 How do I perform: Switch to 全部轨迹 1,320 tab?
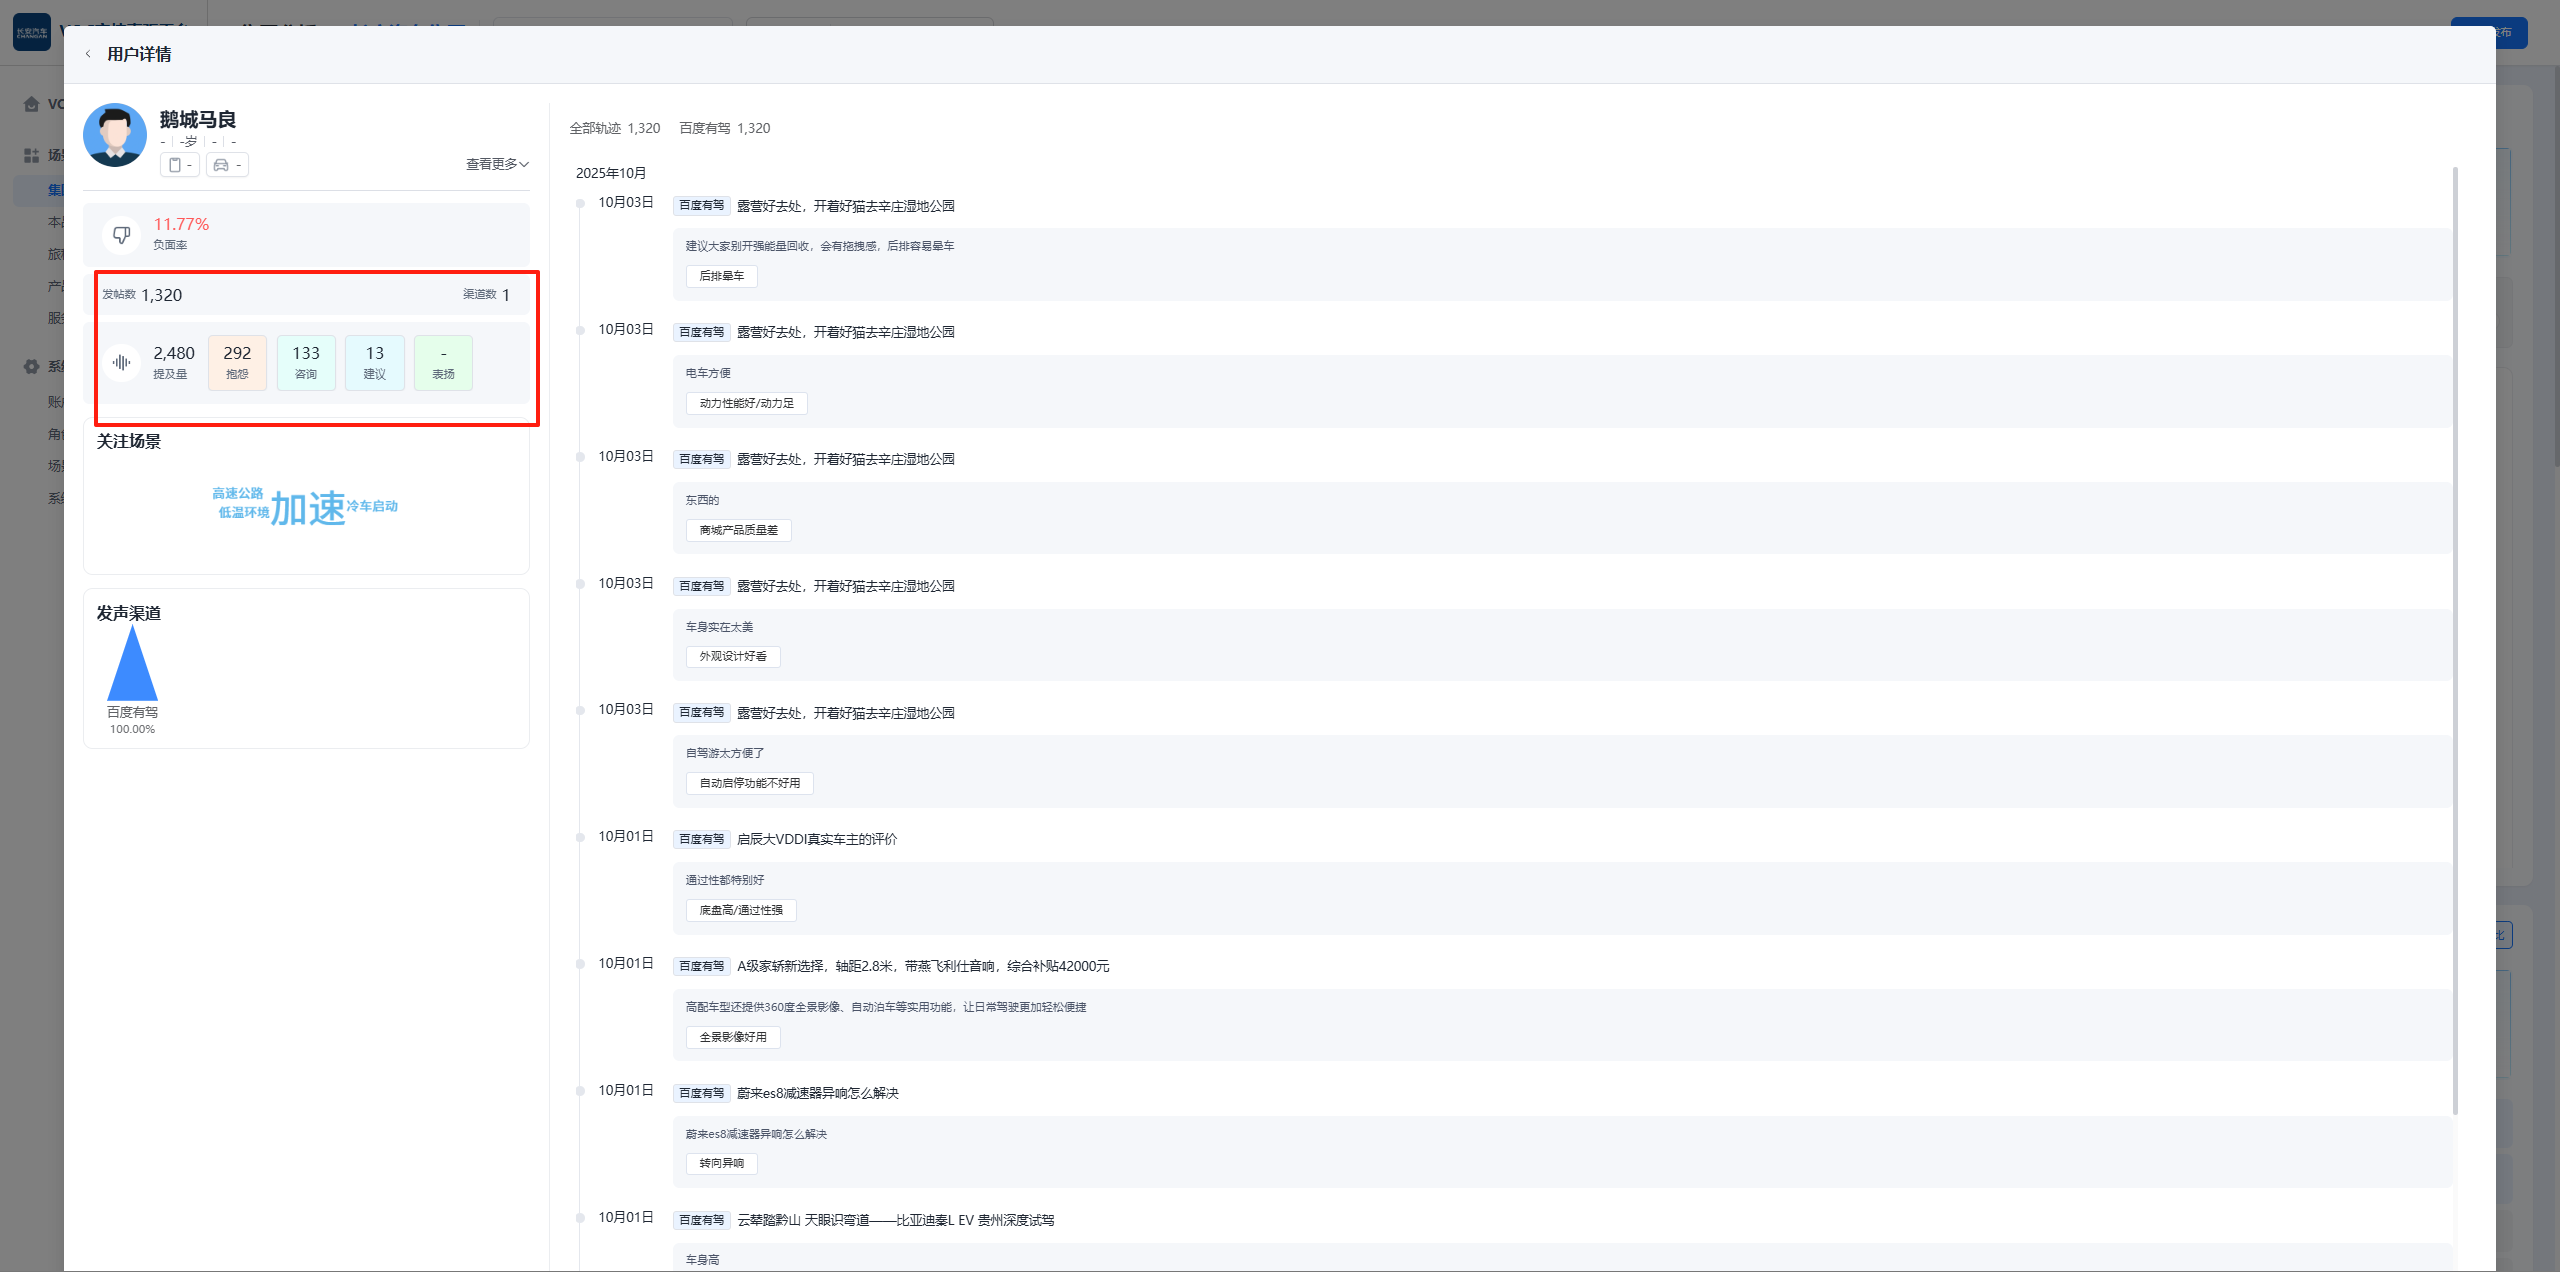coord(614,128)
